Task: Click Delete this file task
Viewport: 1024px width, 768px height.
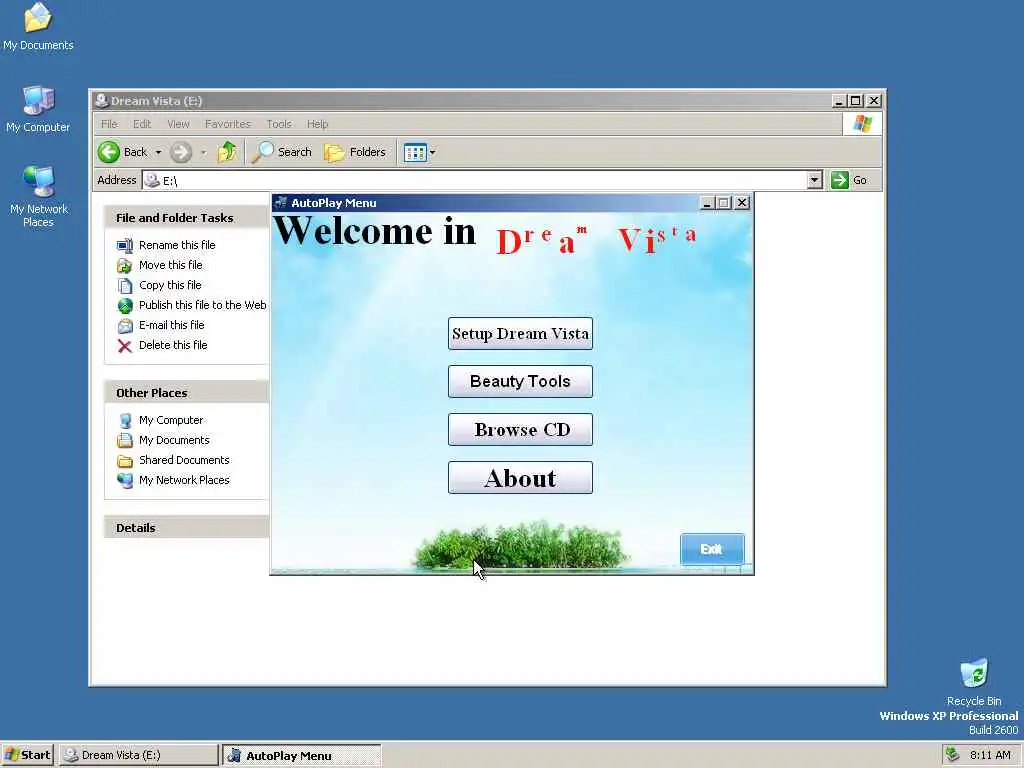Action: pos(173,345)
